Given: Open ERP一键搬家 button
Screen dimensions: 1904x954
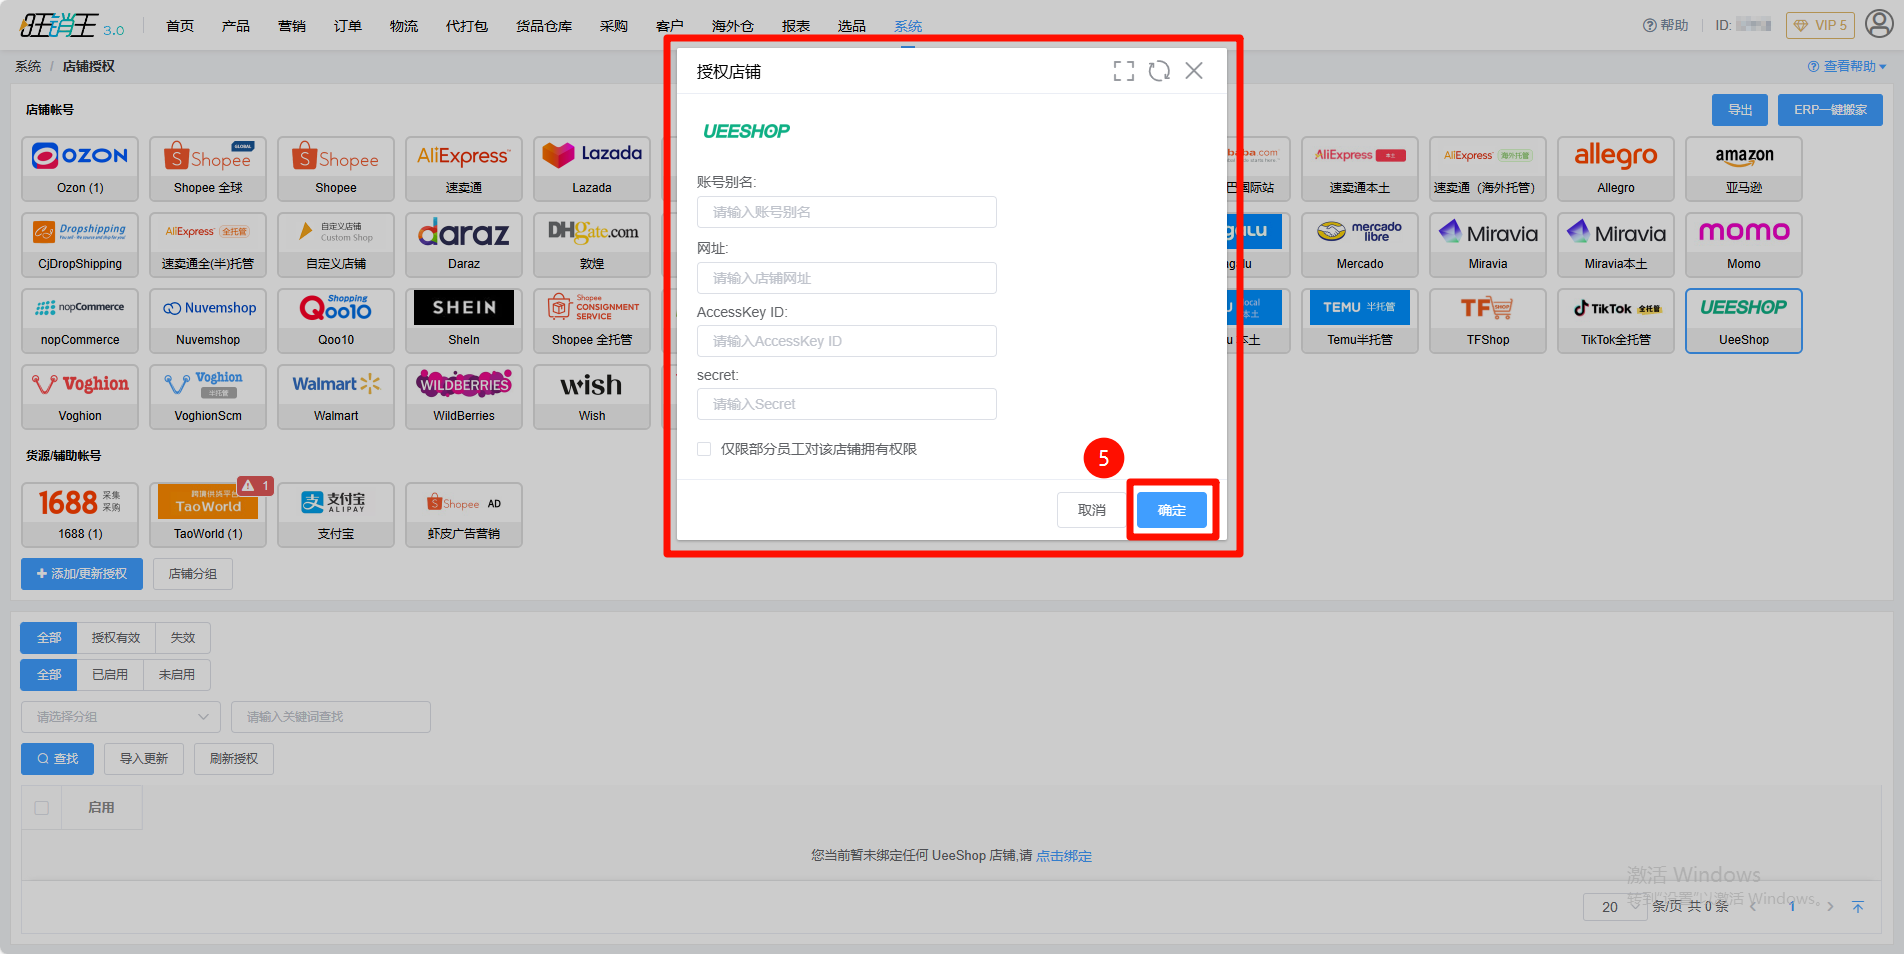Looking at the screenshot, I should pos(1830,110).
